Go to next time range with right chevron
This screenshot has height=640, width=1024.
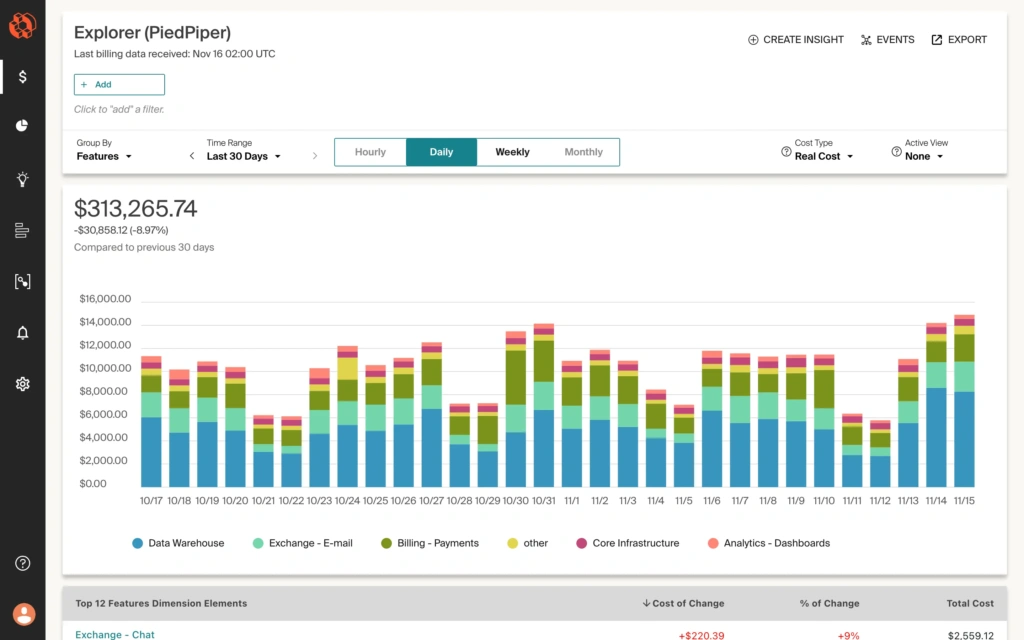click(315, 156)
